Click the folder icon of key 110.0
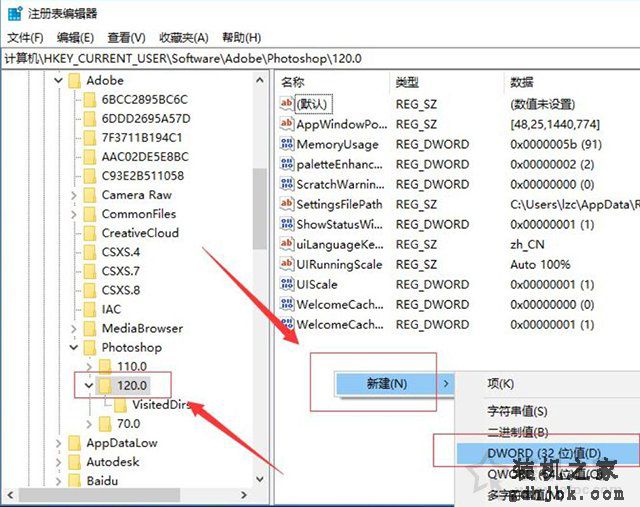Screen dimensions: 640x507 tap(105, 367)
